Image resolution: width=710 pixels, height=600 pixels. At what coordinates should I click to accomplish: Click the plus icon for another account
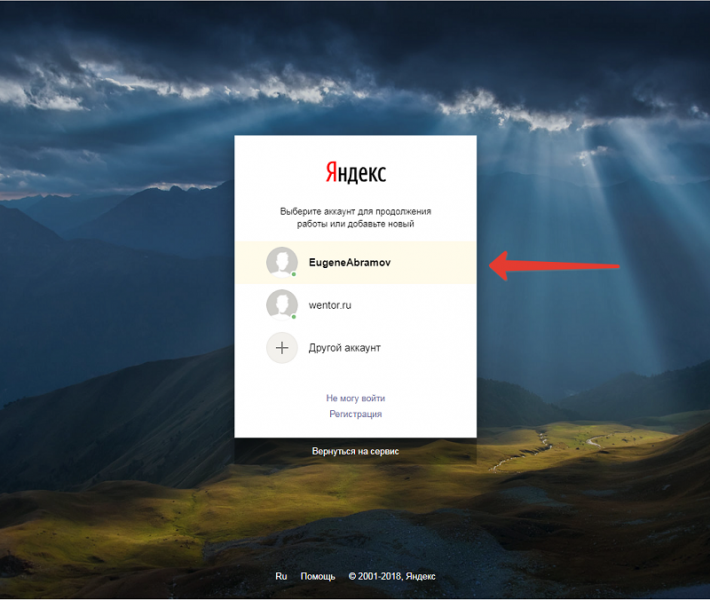click(x=282, y=348)
